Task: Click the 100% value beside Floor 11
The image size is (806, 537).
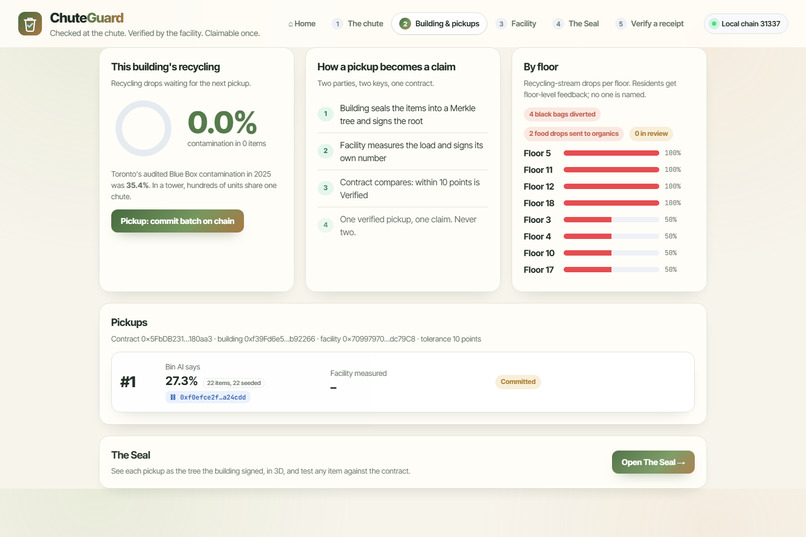Action: (672, 170)
